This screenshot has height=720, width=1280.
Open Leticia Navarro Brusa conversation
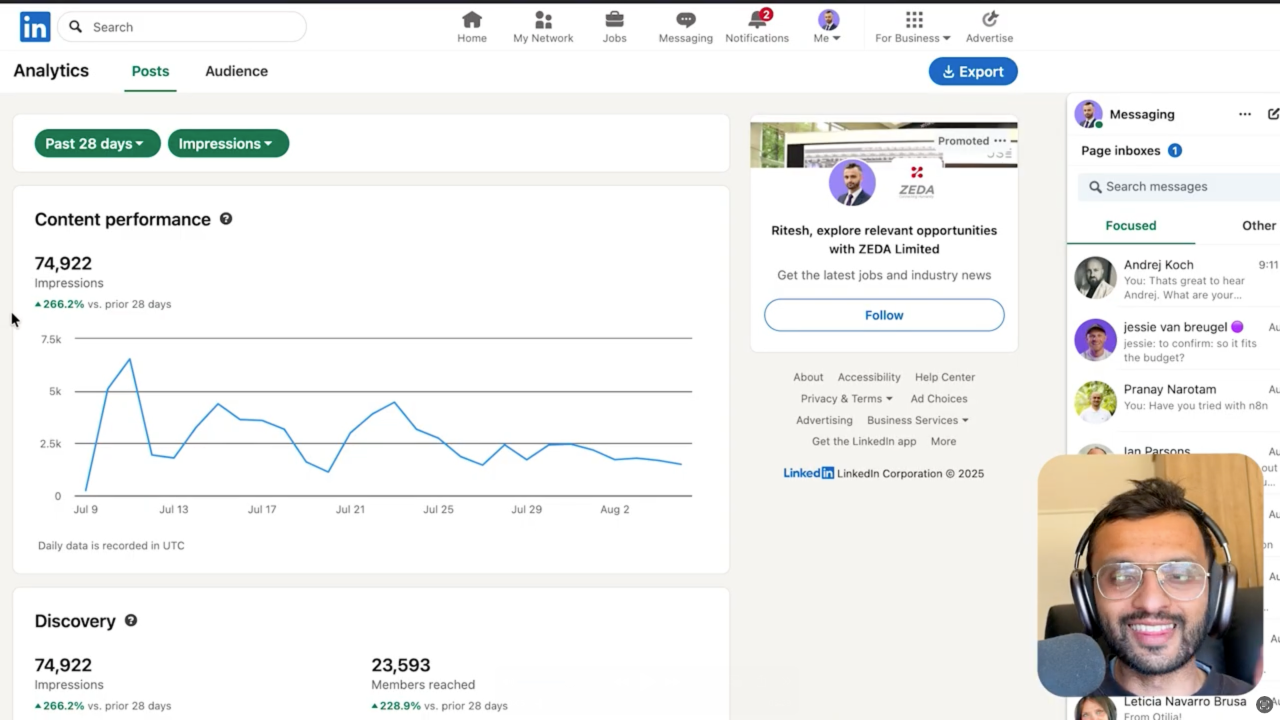(1174, 707)
